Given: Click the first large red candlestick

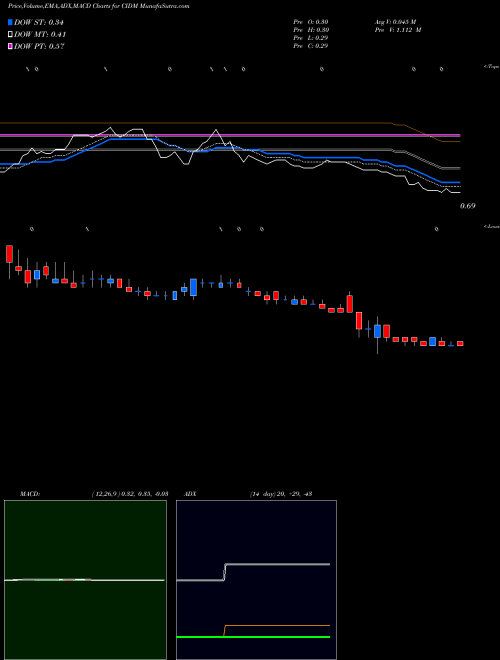Looking at the screenshot, I should [x=9, y=254].
